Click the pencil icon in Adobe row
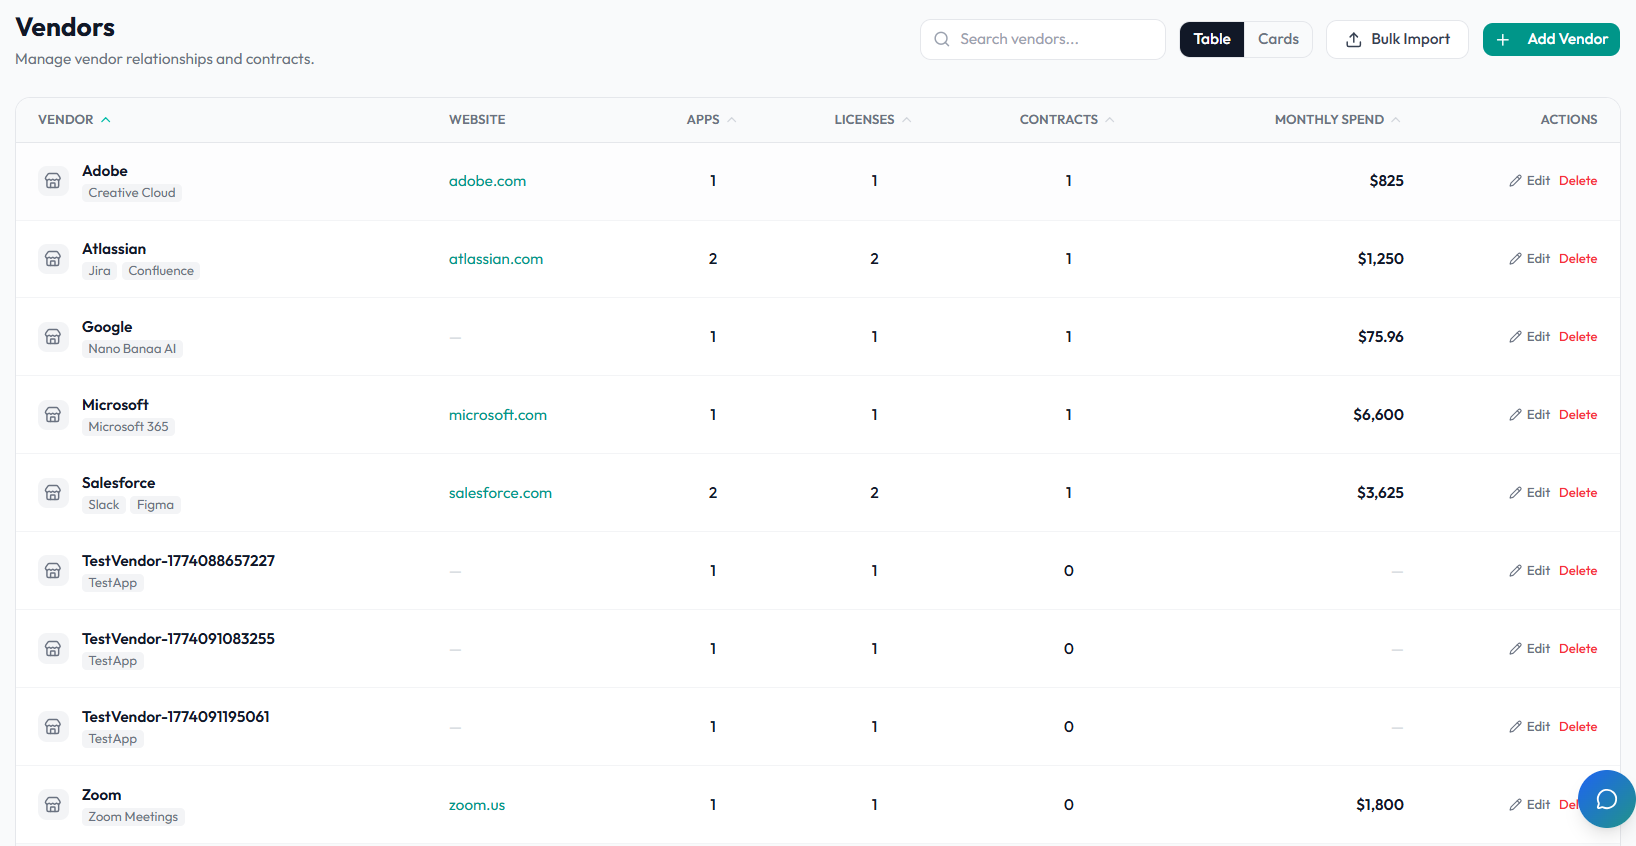 tap(1515, 181)
